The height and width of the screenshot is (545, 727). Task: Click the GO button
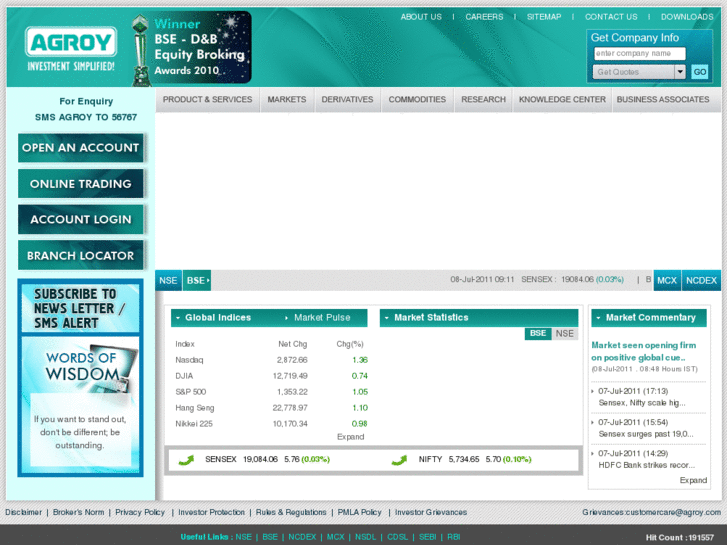click(700, 72)
